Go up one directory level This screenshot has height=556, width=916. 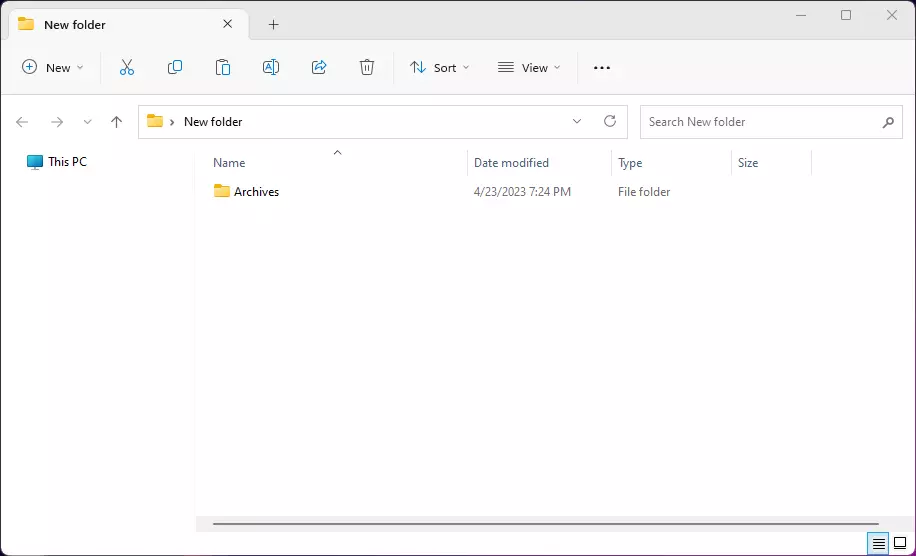tap(116, 122)
